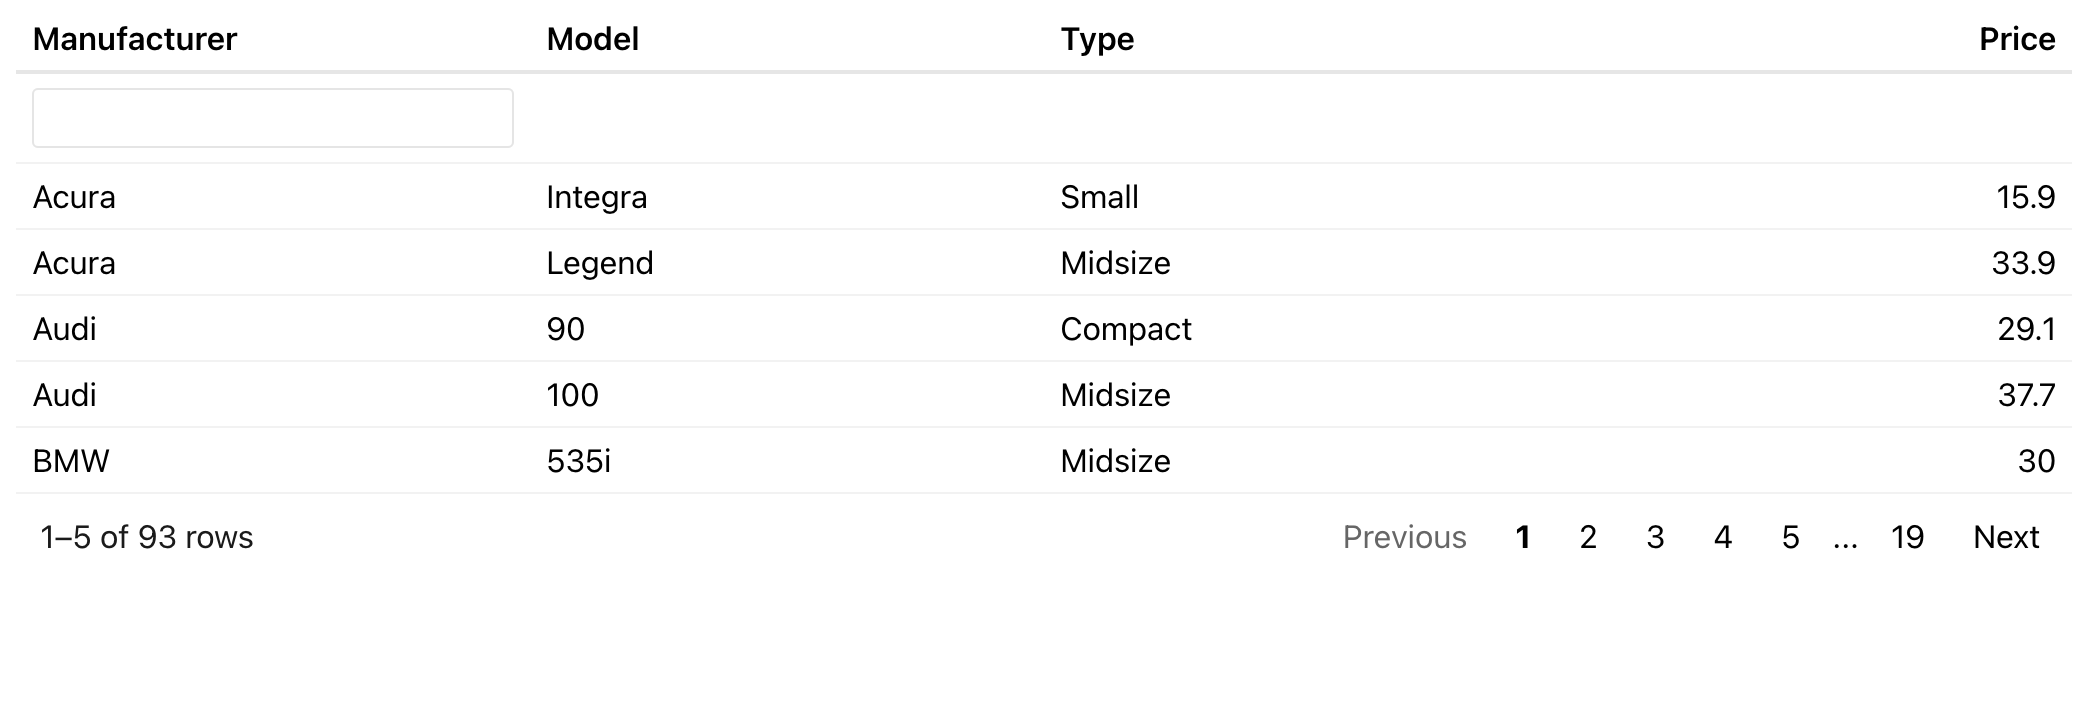
Task: Click the Audi 100 model cell
Action: (x=573, y=395)
